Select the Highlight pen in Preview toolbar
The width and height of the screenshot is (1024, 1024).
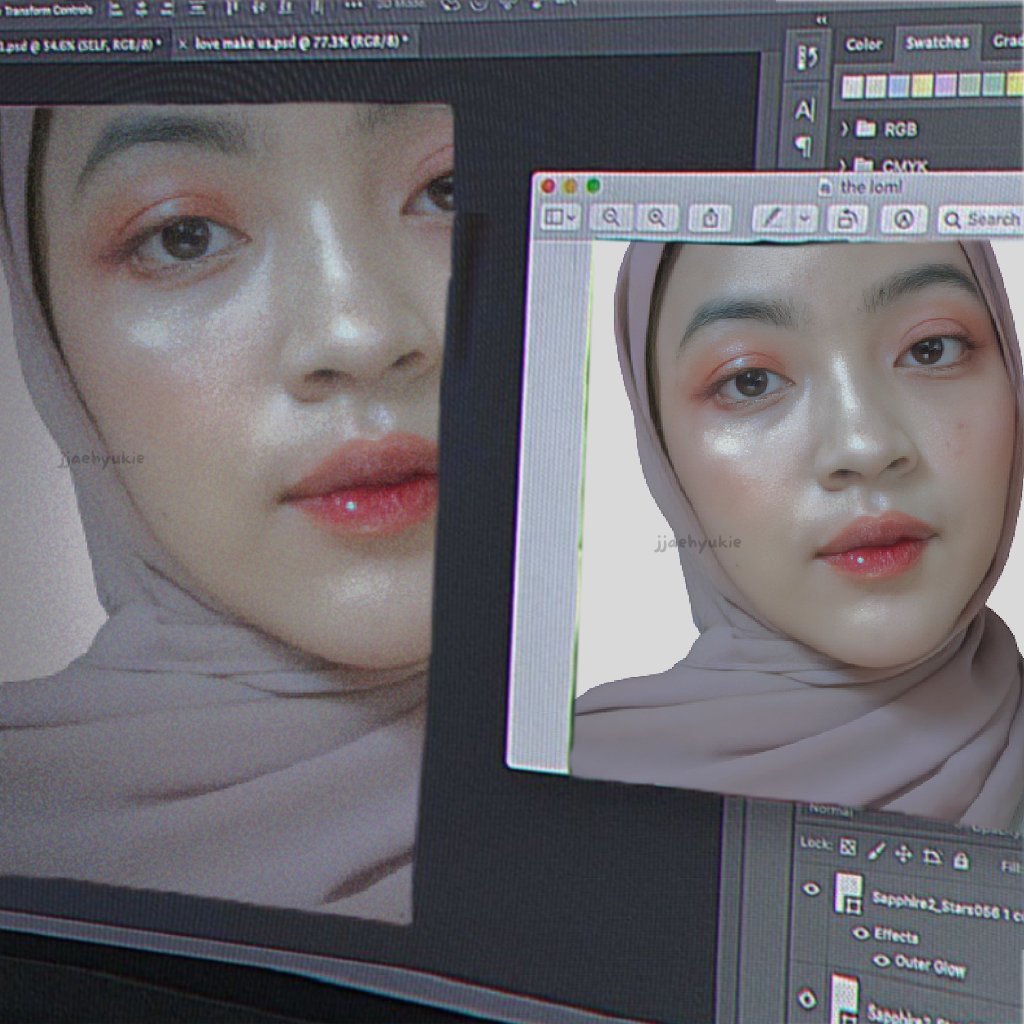coord(772,218)
